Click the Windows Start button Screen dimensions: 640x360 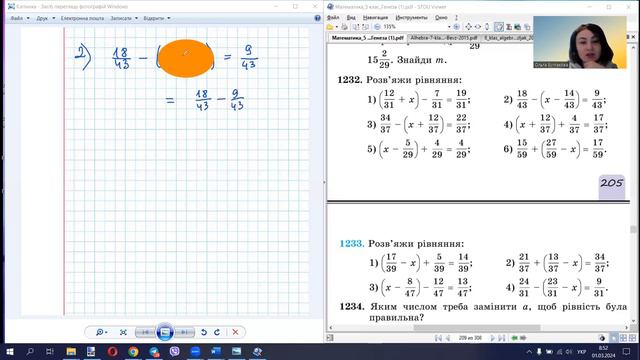point(10,351)
